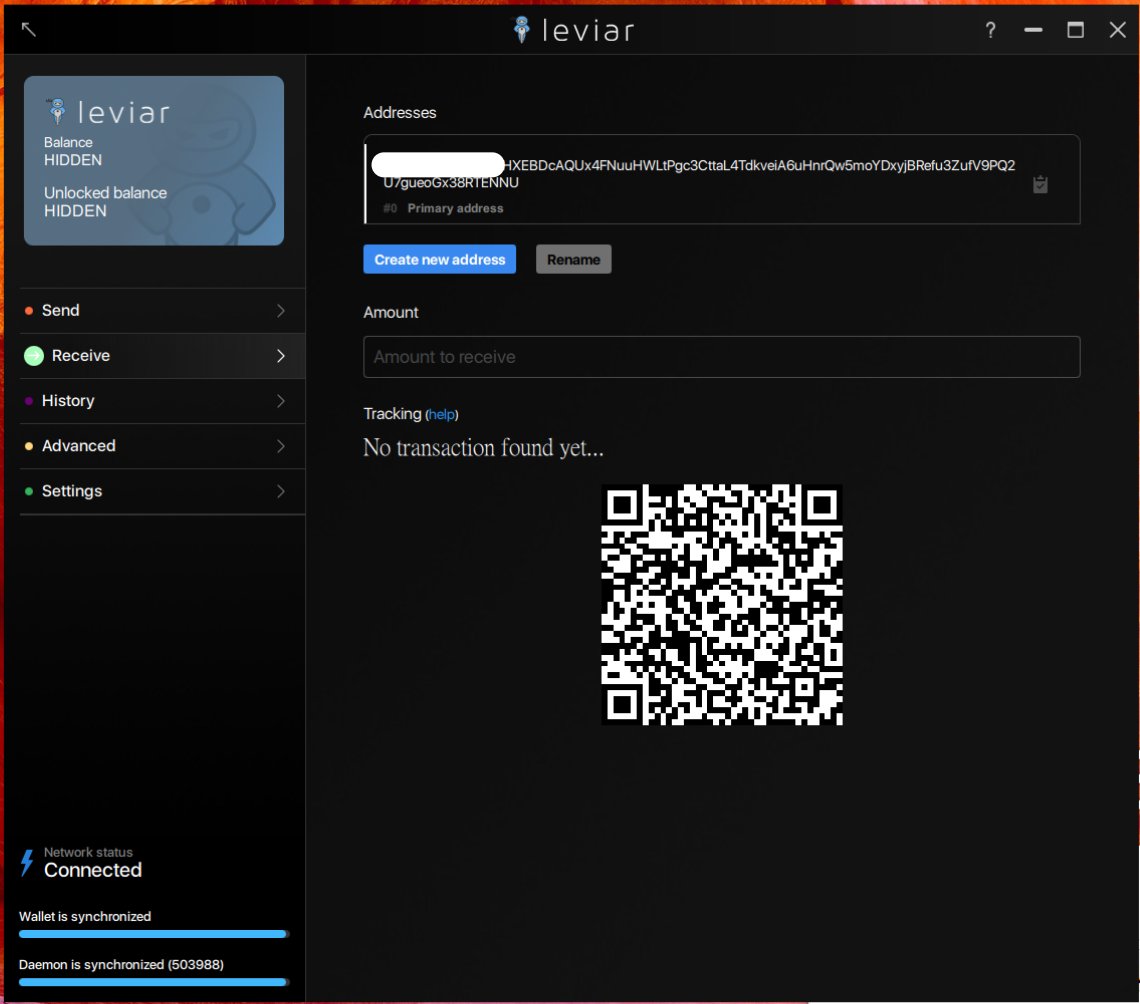Copy primary address with clipboard icon
The height and width of the screenshot is (1004, 1140).
click(x=1040, y=185)
